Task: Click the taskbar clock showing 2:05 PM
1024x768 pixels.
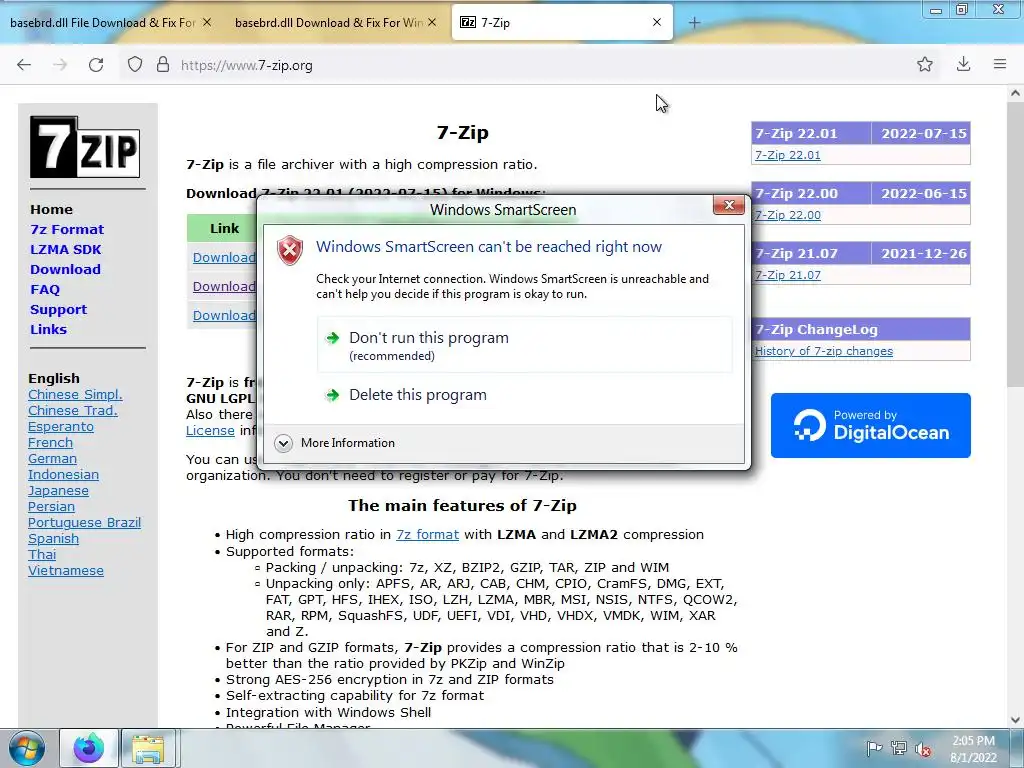Action: click(973, 748)
